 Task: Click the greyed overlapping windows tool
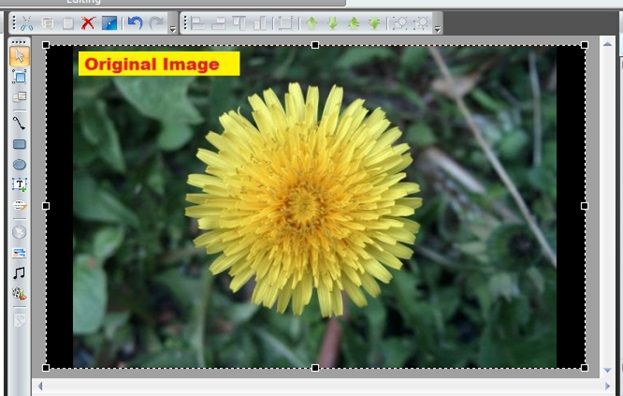pyautogui.click(x=19, y=97)
